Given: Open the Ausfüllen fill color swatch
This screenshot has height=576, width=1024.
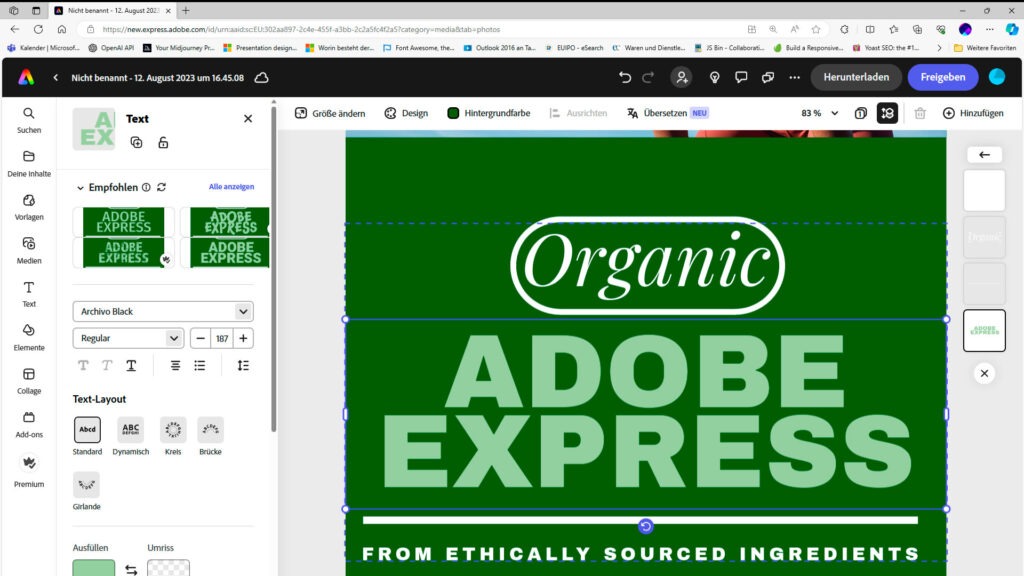Looking at the screenshot, I should pyautogui.click(x=93, y=568).
